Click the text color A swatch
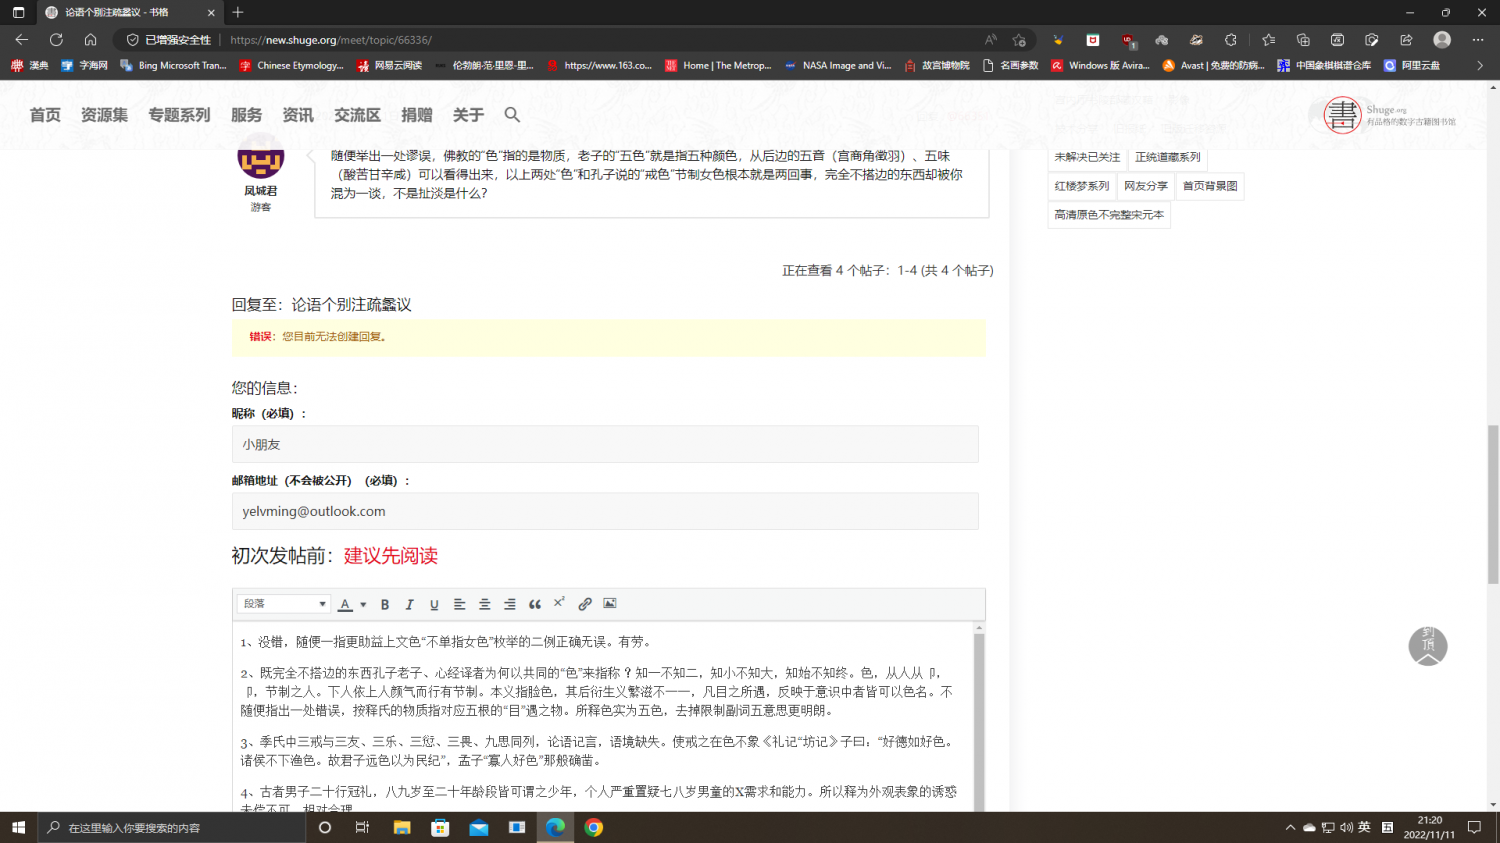1500x843 pixels. [x=345, y=604]
